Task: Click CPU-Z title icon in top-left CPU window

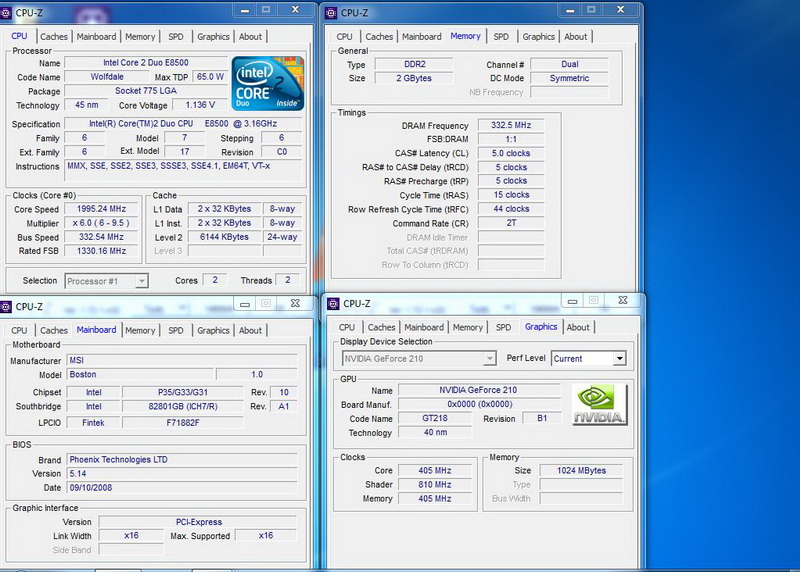Action: click(7, 12)
